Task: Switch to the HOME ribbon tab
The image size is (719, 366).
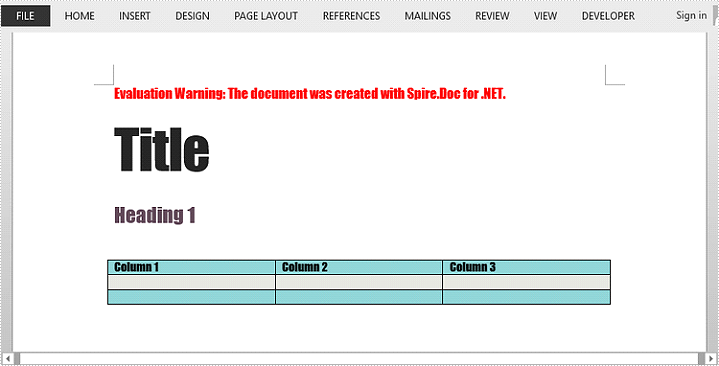Action: pyautogui.click(x=79, y=16)
